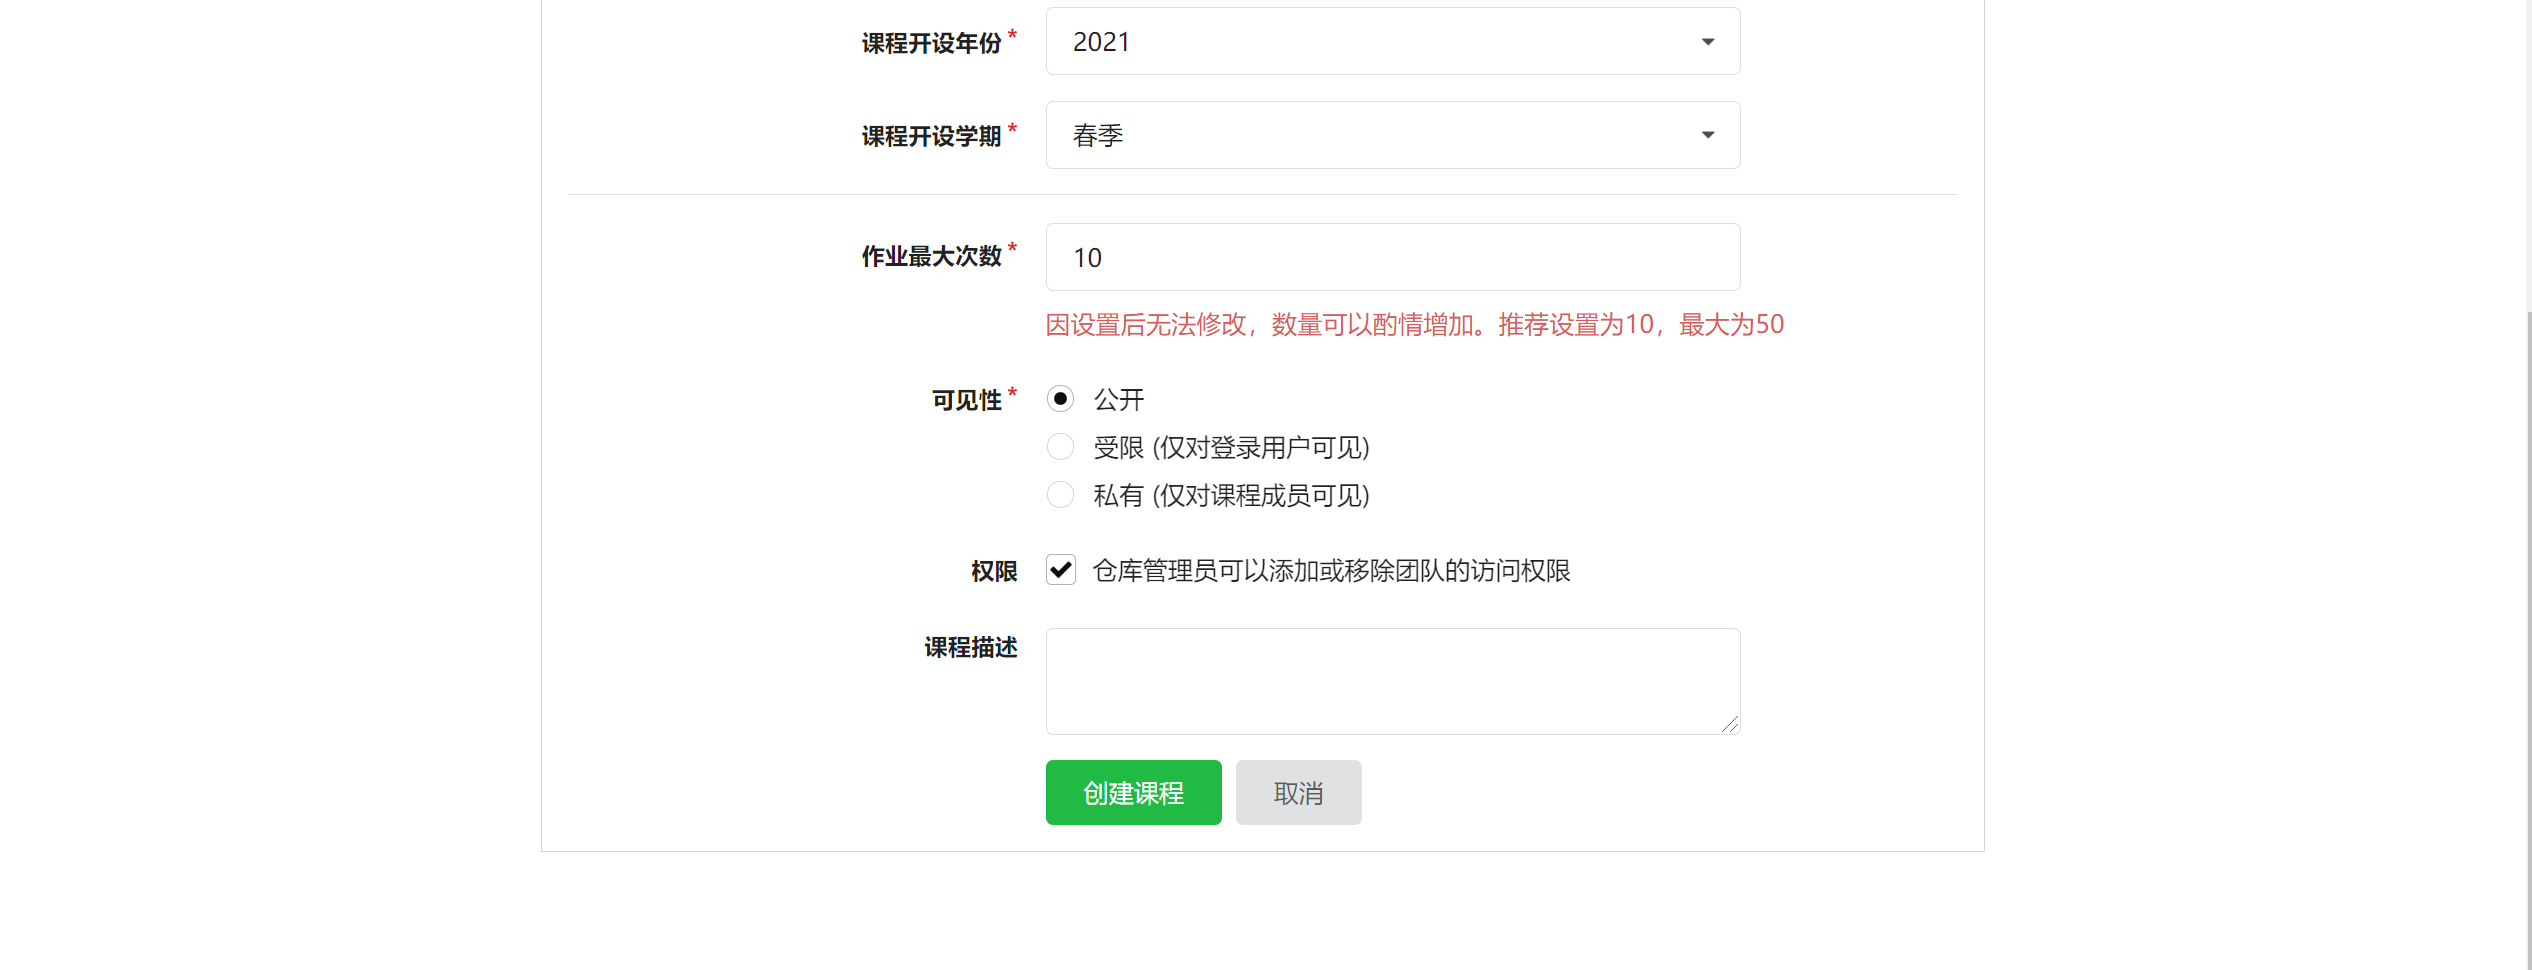
Task: Click inside the 课程描述 text area
Action: 1393,681
